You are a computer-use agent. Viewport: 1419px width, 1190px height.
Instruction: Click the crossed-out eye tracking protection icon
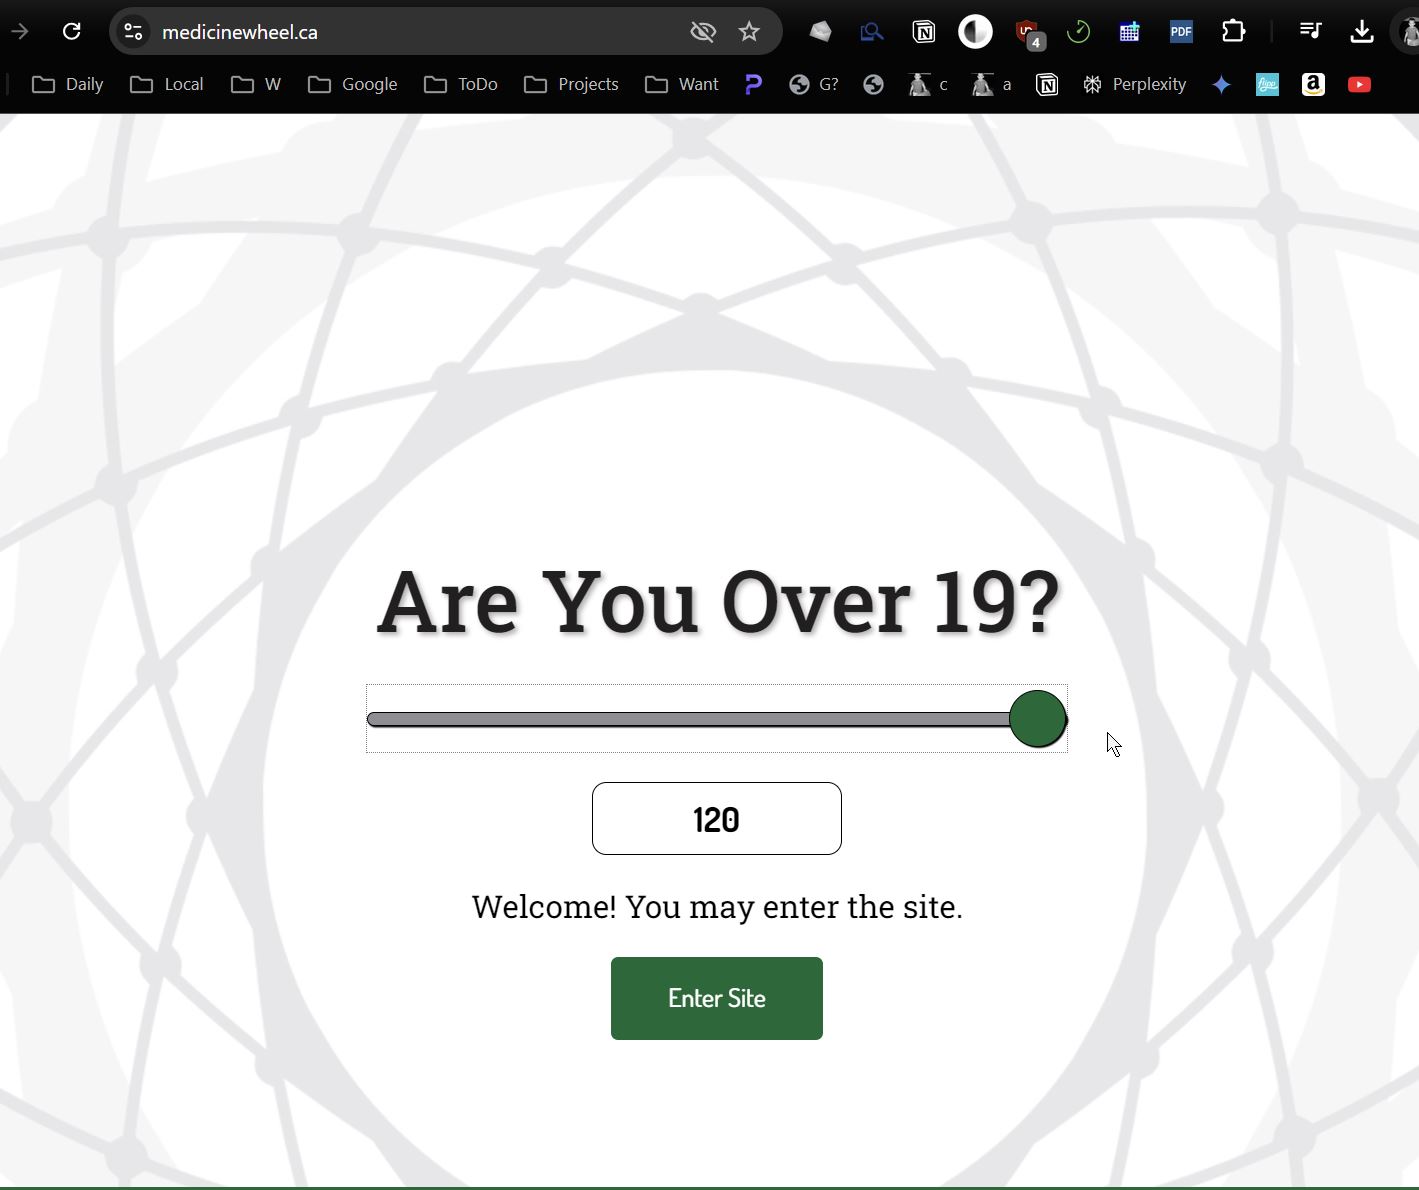point(703,32)
